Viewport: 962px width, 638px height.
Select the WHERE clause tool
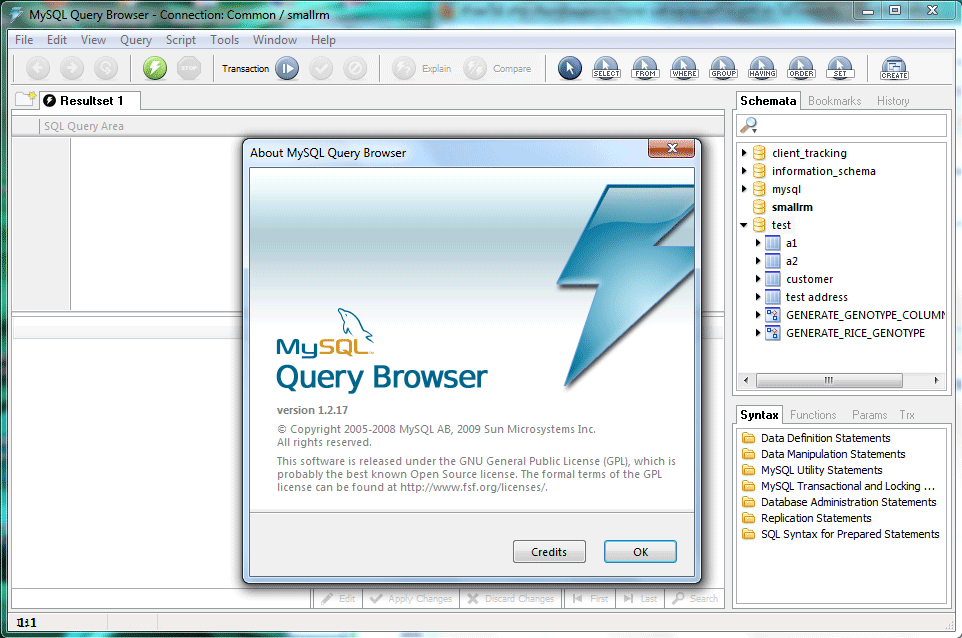(x=684, y=68)
